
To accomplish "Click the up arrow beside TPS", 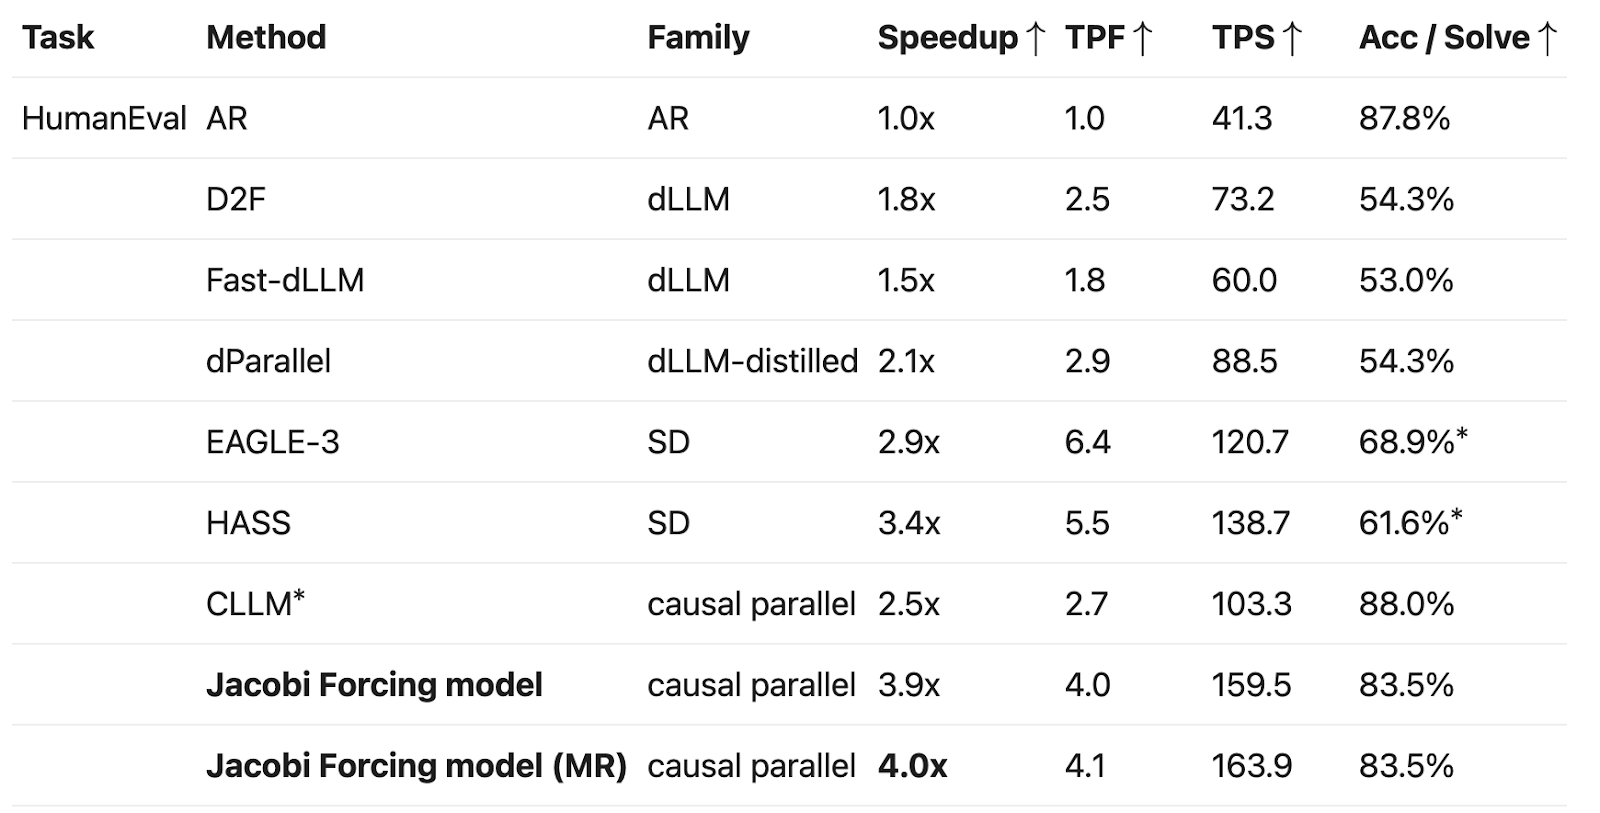I will (x=1291, y=38).
